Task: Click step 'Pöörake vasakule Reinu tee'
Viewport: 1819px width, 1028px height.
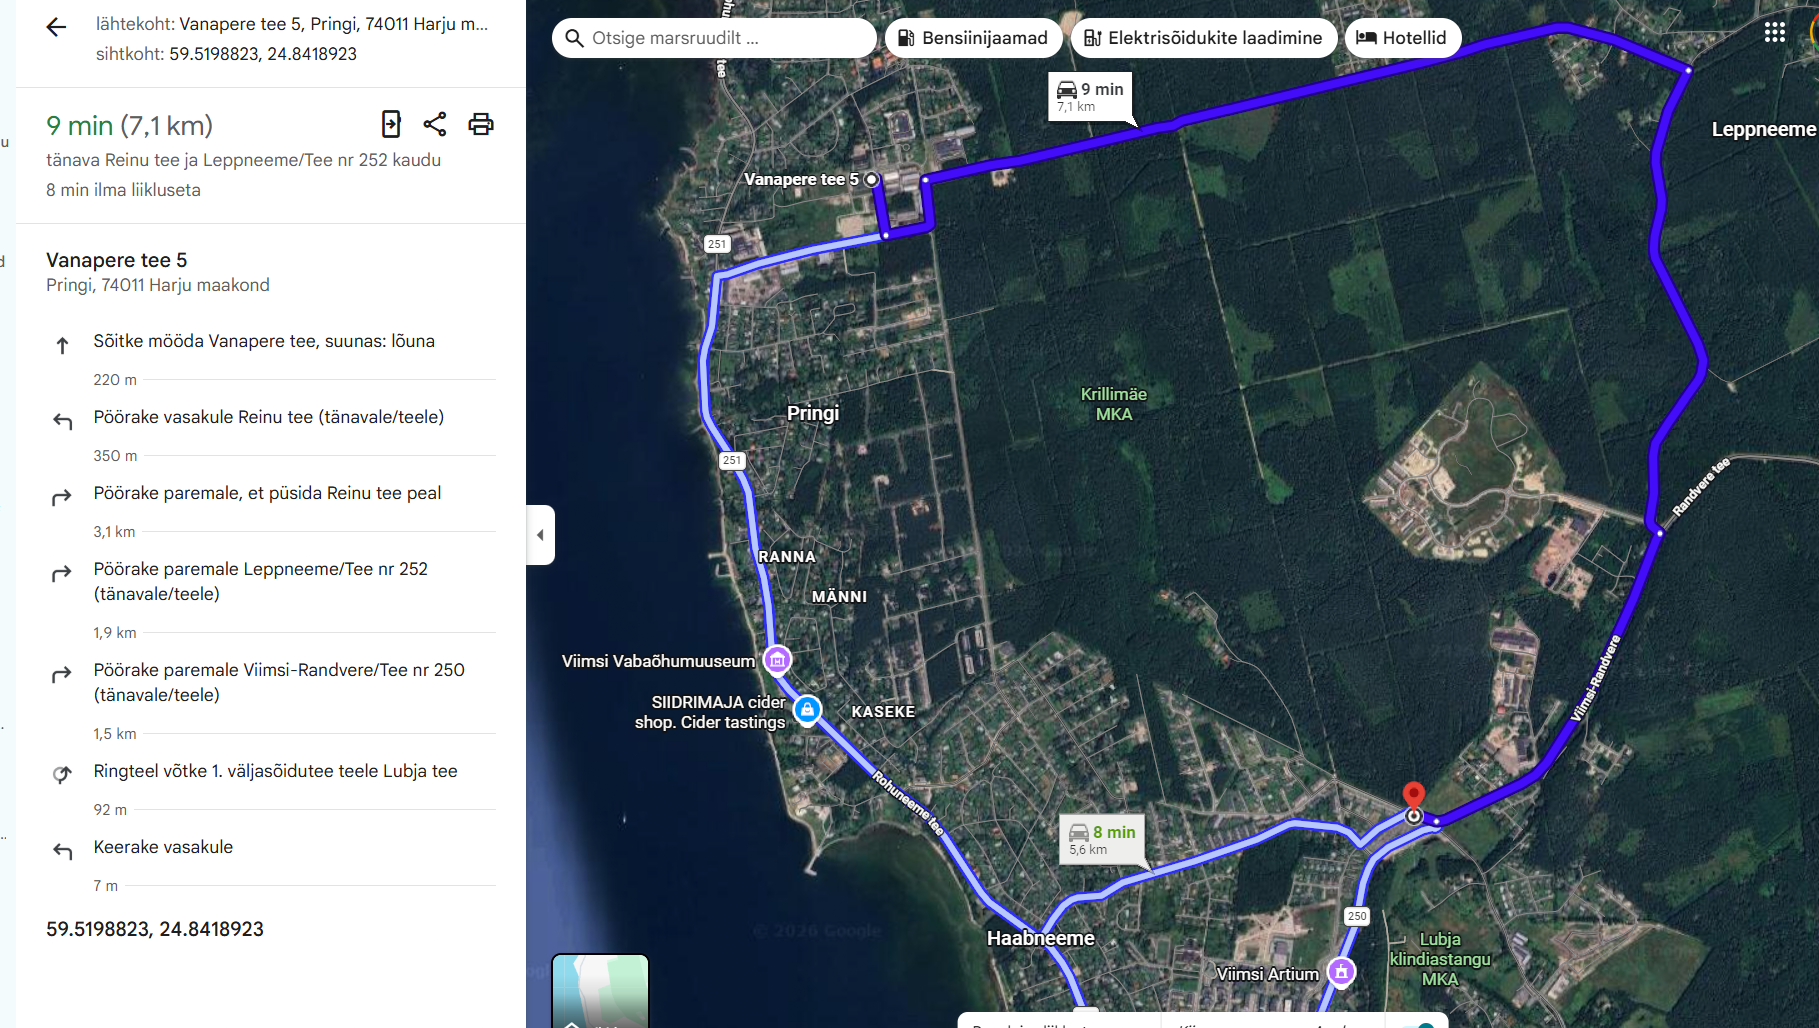Action: click(268, 417)
